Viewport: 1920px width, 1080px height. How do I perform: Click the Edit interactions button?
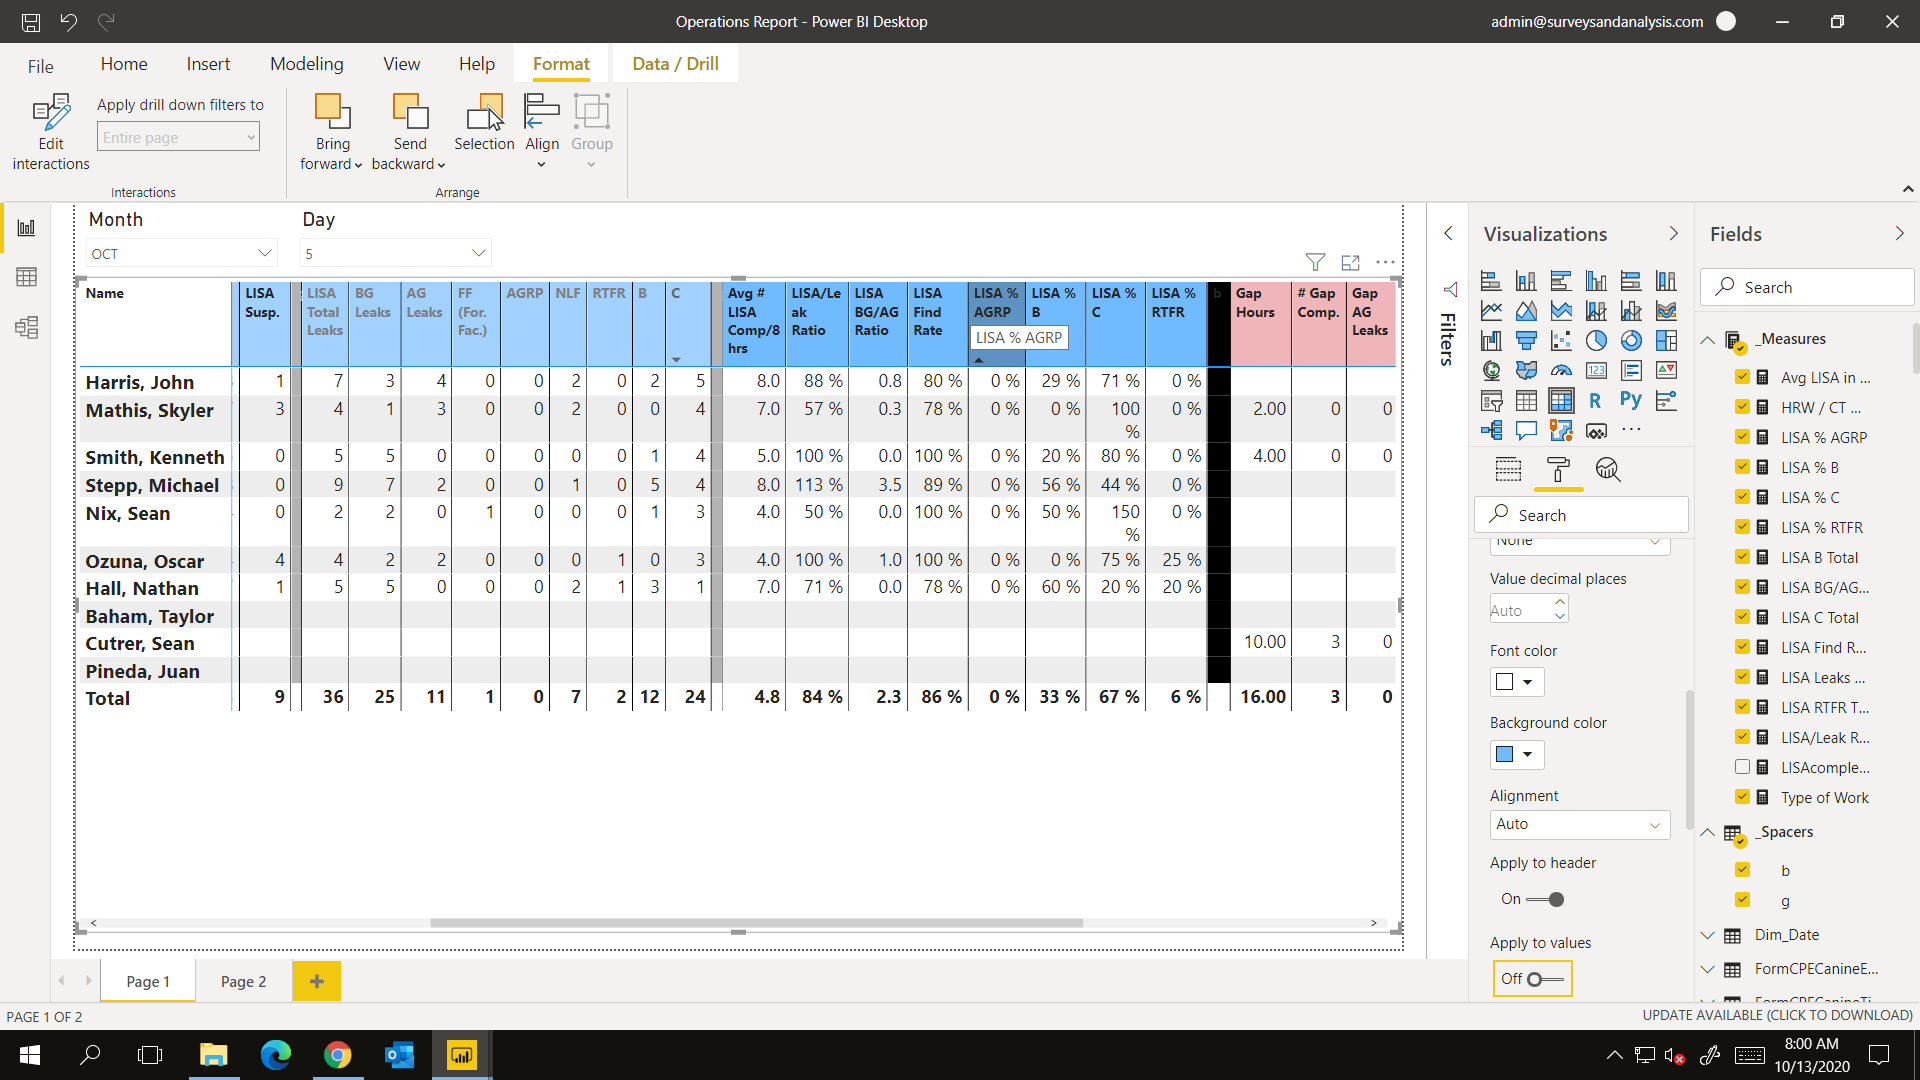click(51, 132)
